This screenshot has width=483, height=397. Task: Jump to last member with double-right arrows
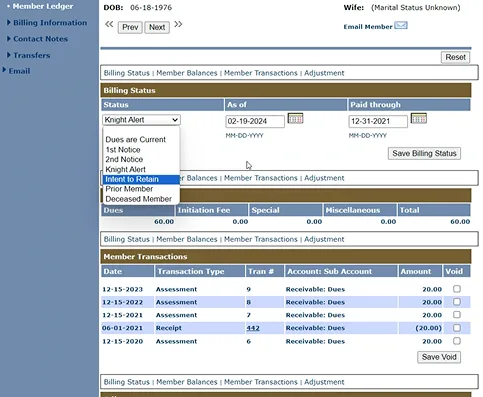(x=178, y=24)
